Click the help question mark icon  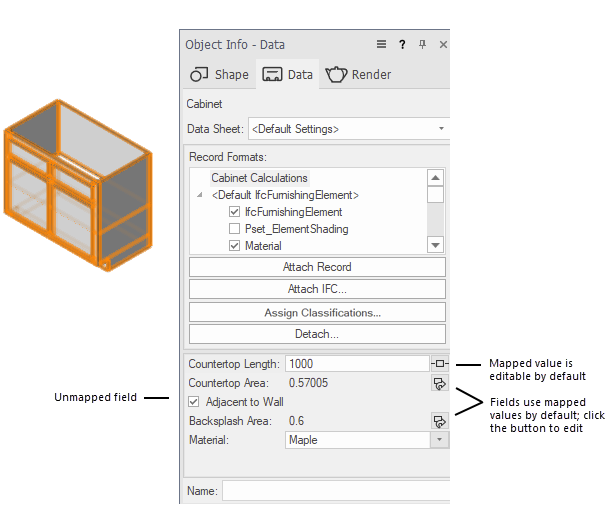pos(402,44)
